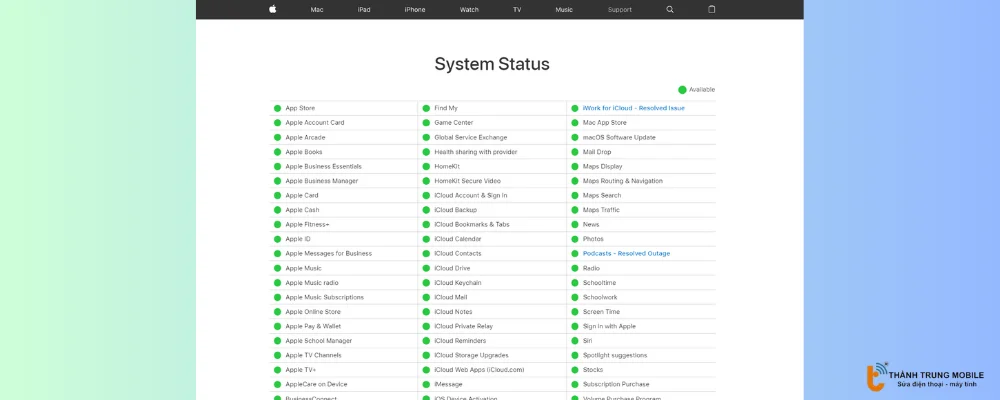Click status dot beside Apple TV+
This screenshot has width=1000, height=400.
pyautogui.click(x=277, y=369)
